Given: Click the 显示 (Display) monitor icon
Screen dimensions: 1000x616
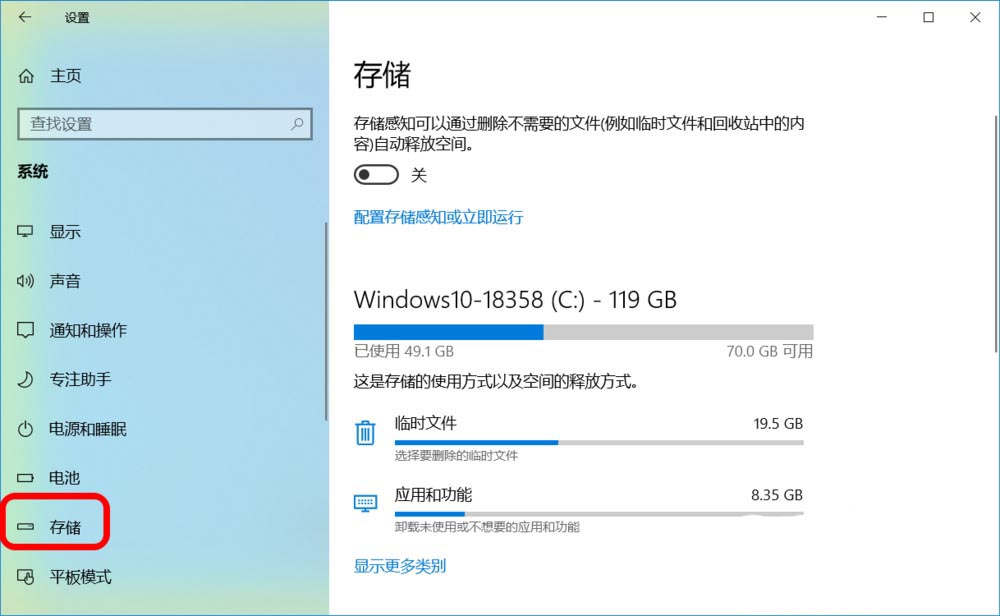Looking at the screenshot, I should (24, 231).
